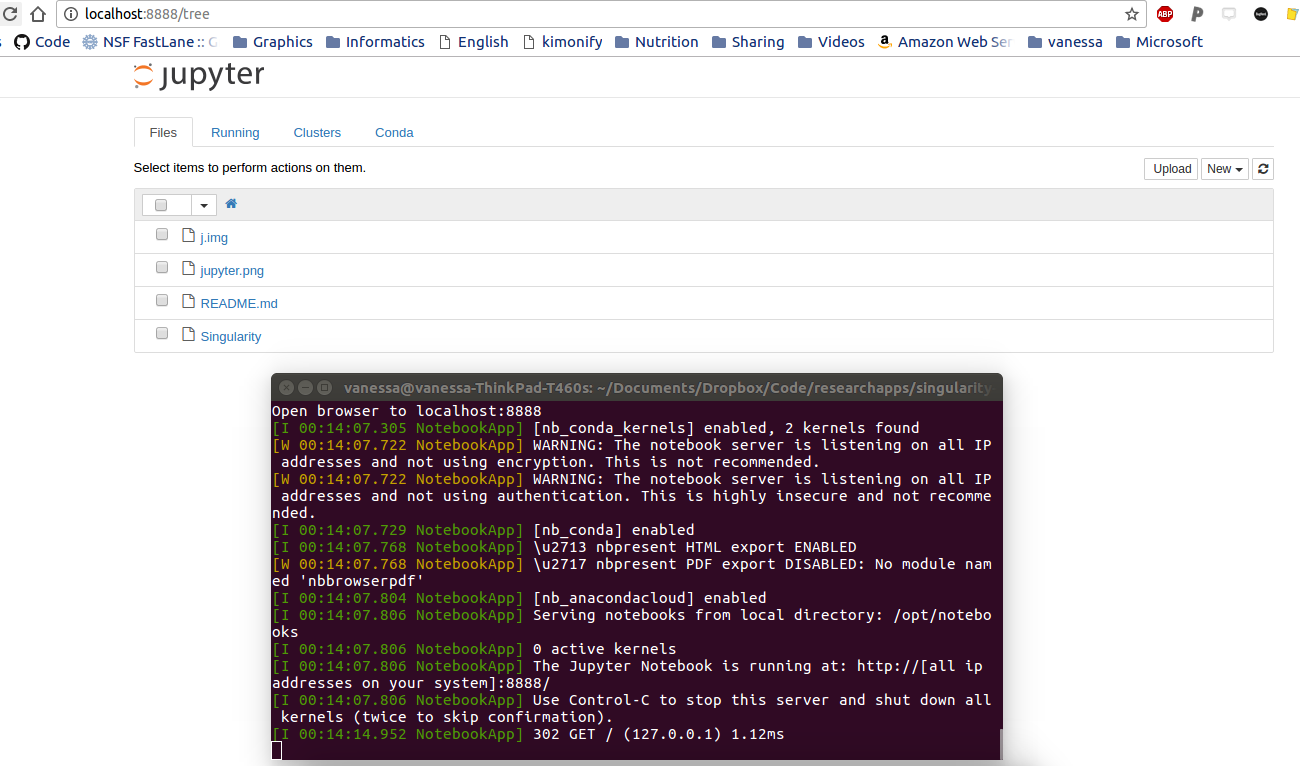This screenshot has width=1300, height=766.
Task: Open the Amazon Web Services bookmark
Action: click(944, 42)
